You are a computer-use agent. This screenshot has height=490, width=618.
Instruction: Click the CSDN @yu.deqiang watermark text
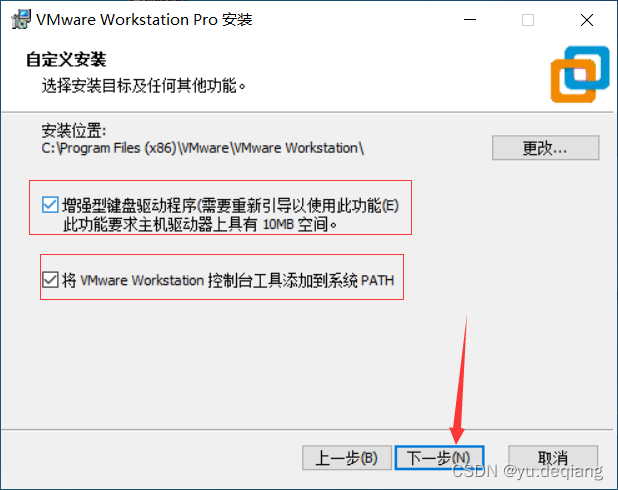[x=528, y=471]
